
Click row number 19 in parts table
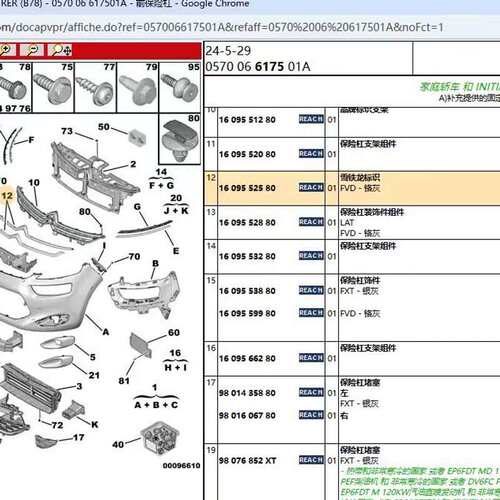[x=211, y=450]
